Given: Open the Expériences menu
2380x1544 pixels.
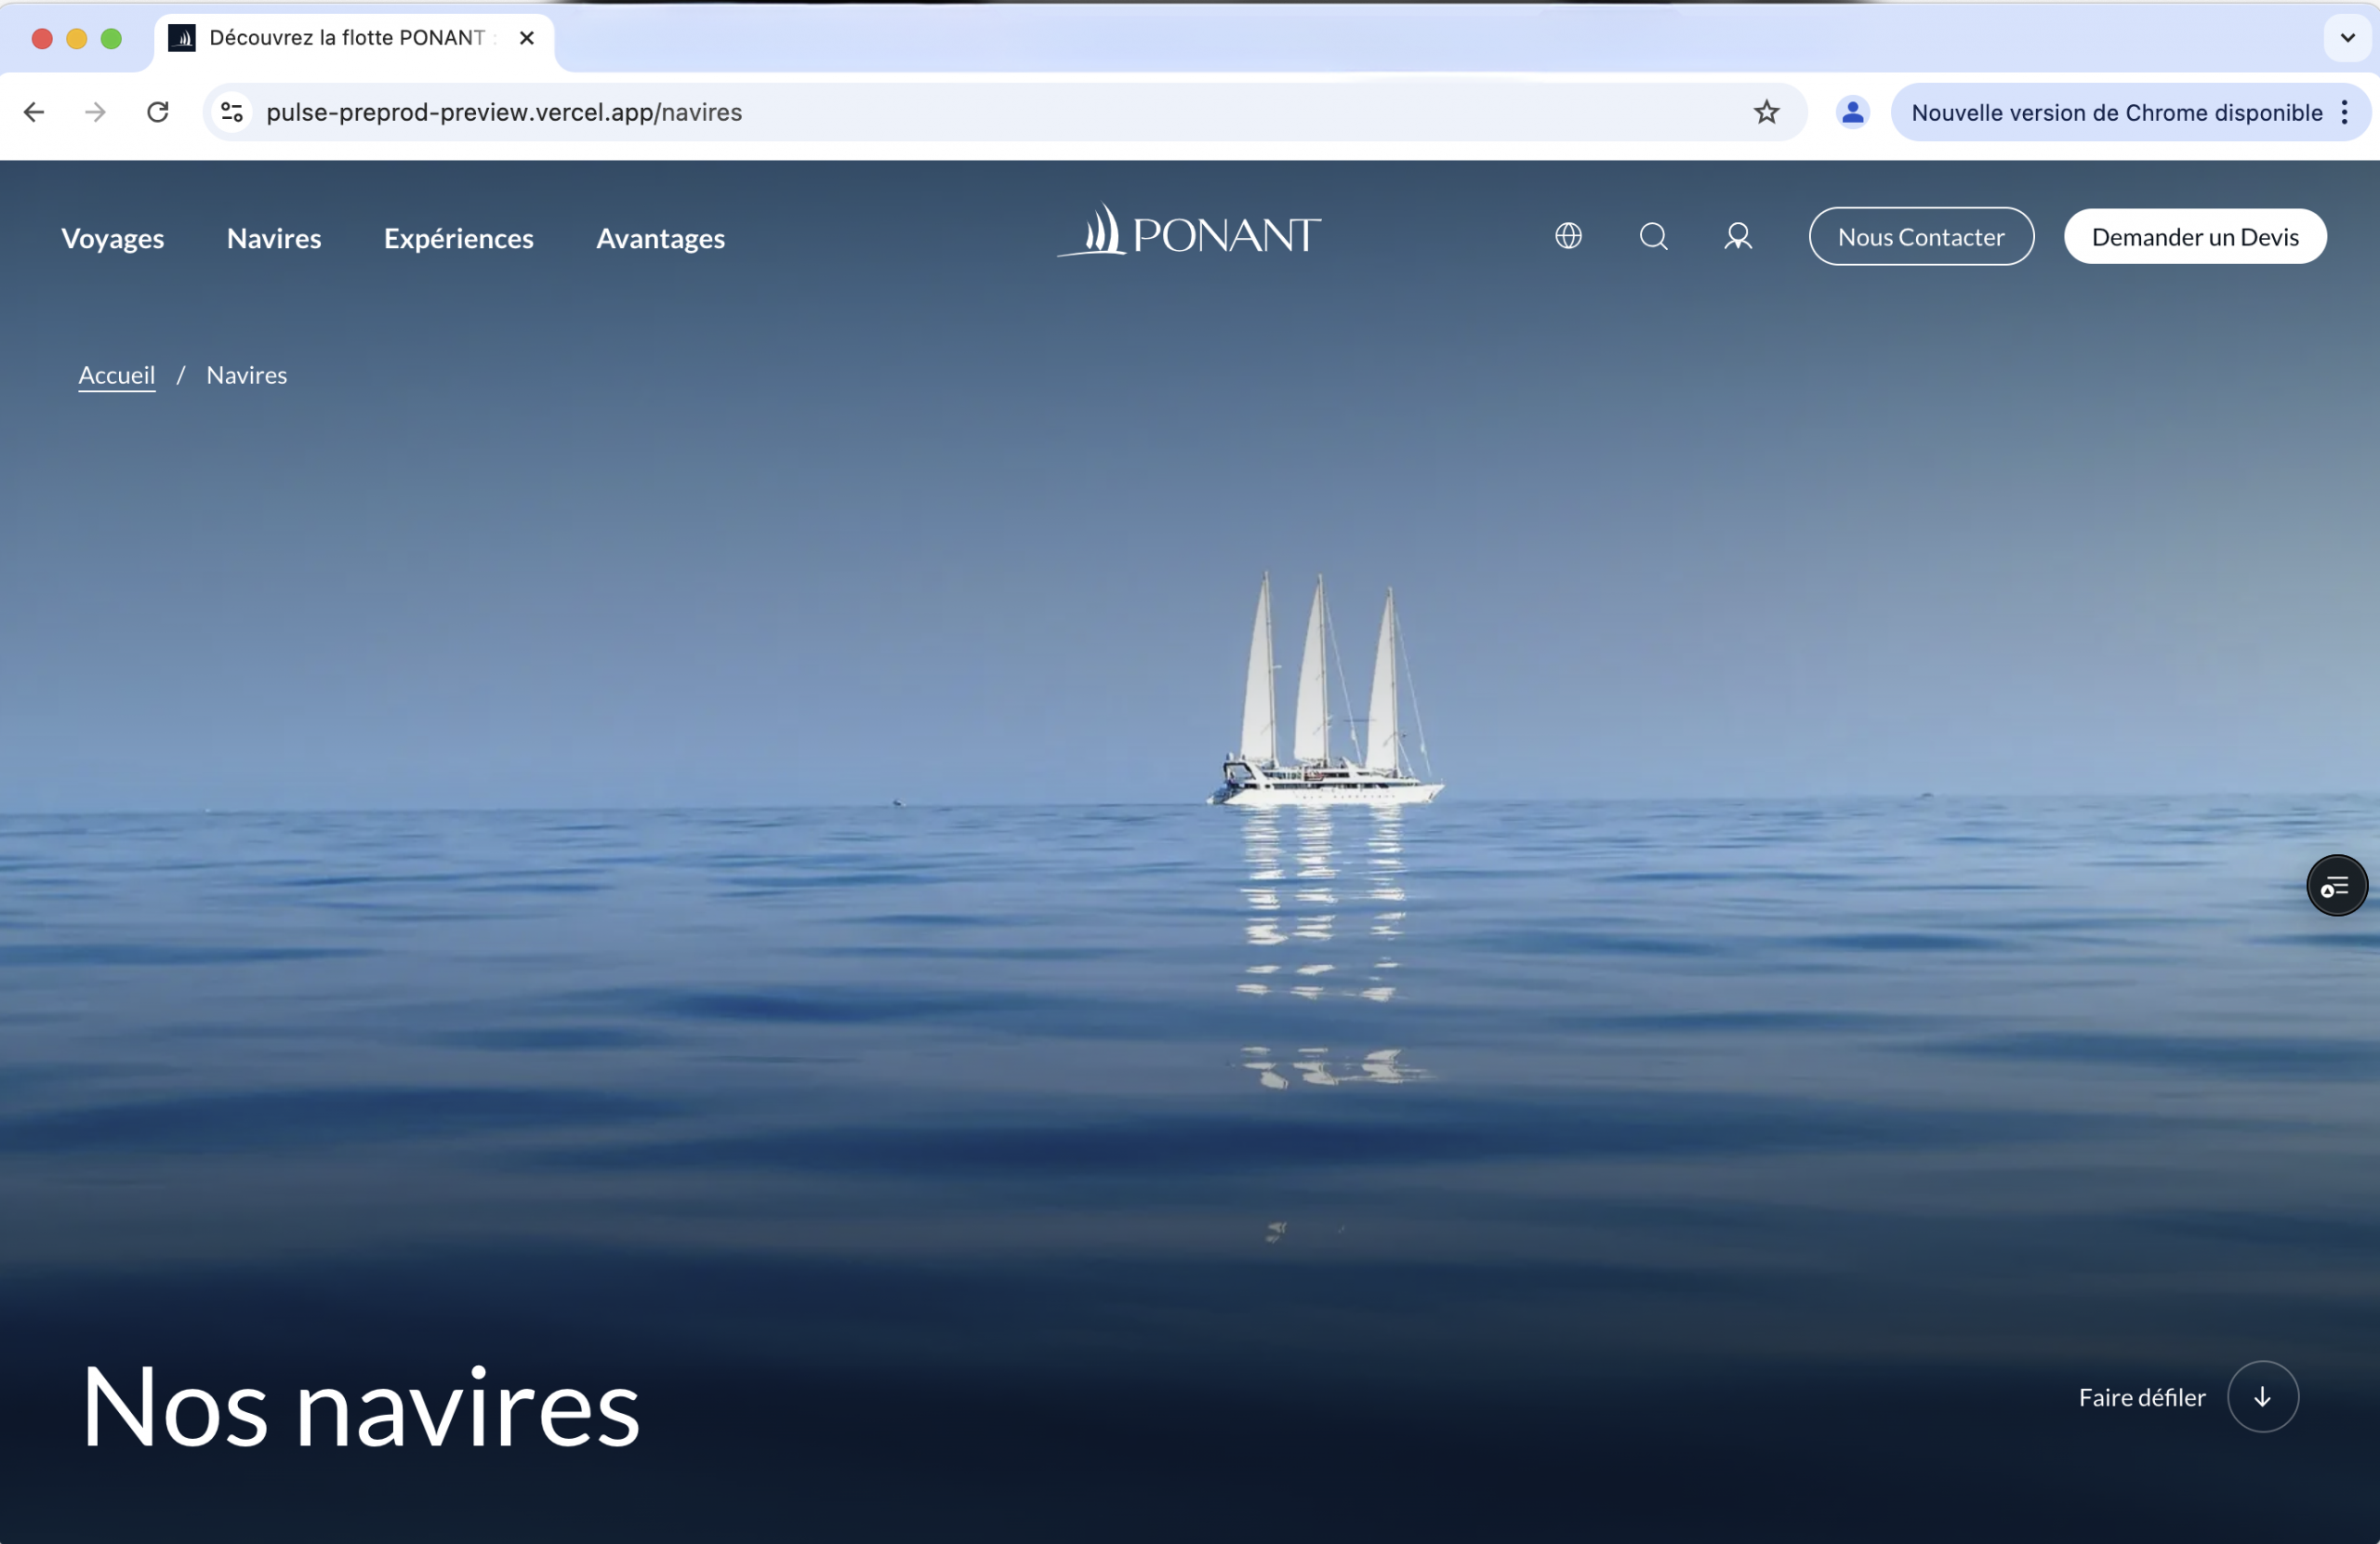Looking at the screenshot, I should (459, 238).
